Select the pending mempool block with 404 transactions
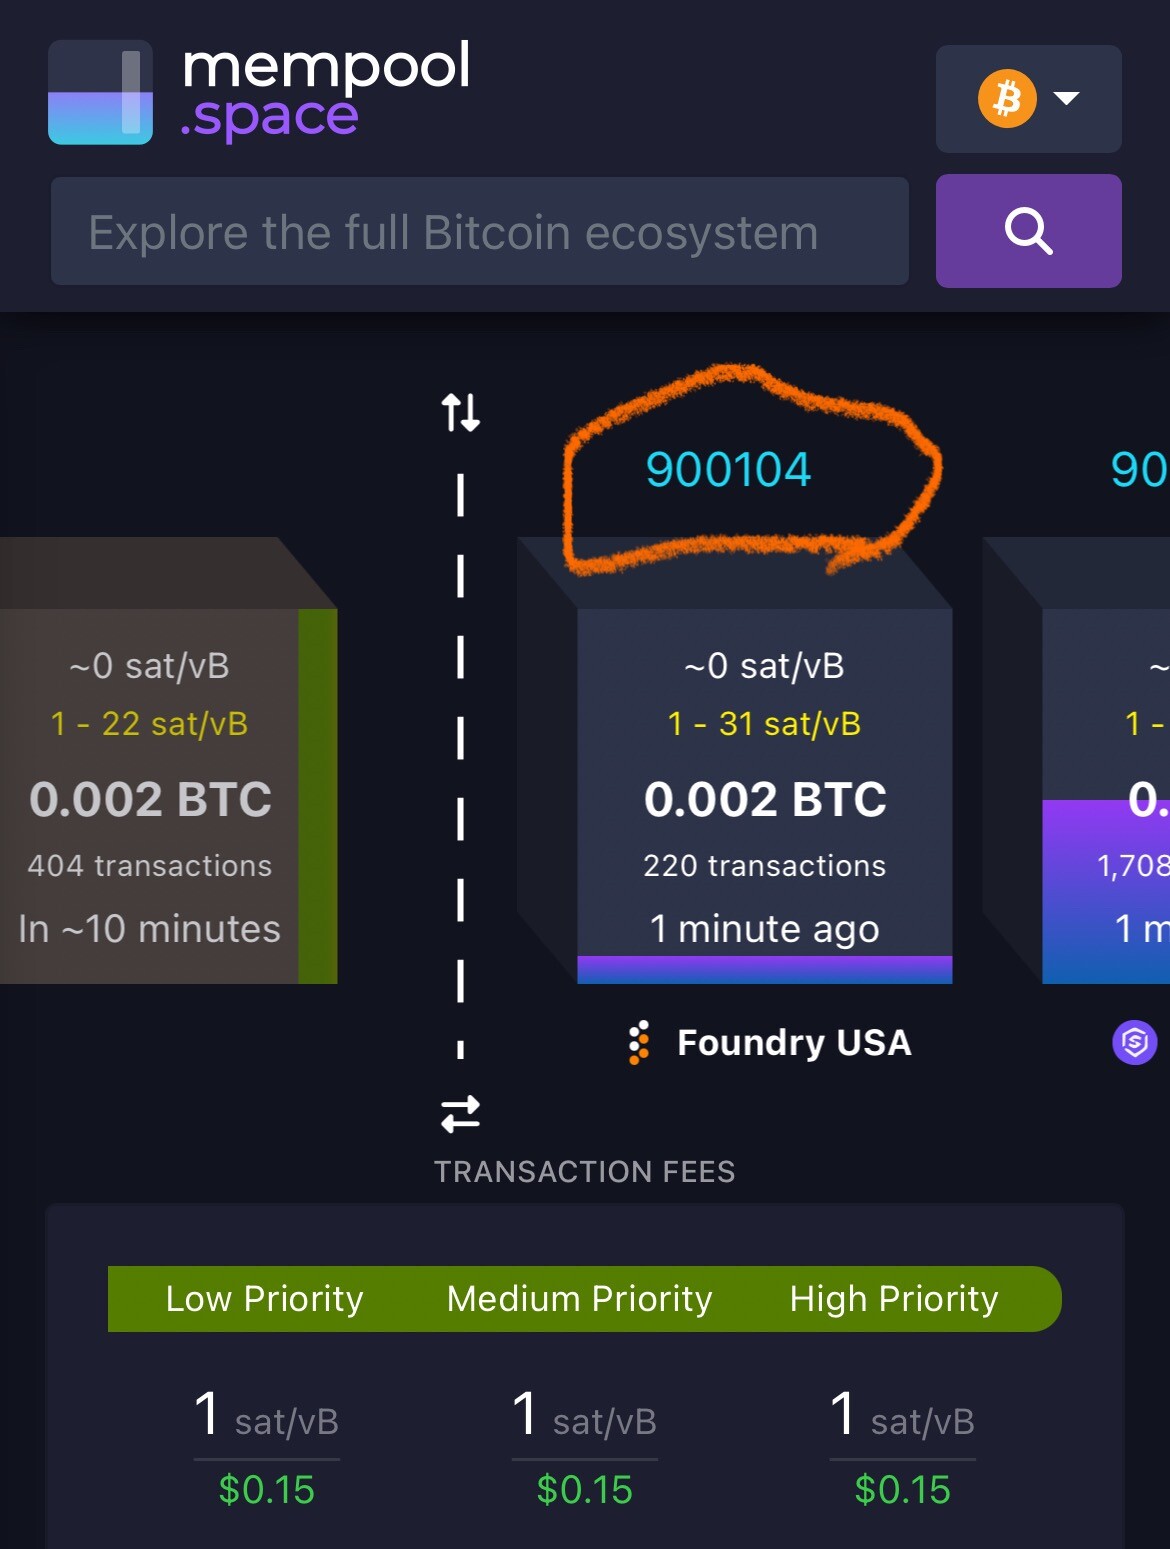1170x1549 pixels. pyautogui.click(x=168, y=796)
